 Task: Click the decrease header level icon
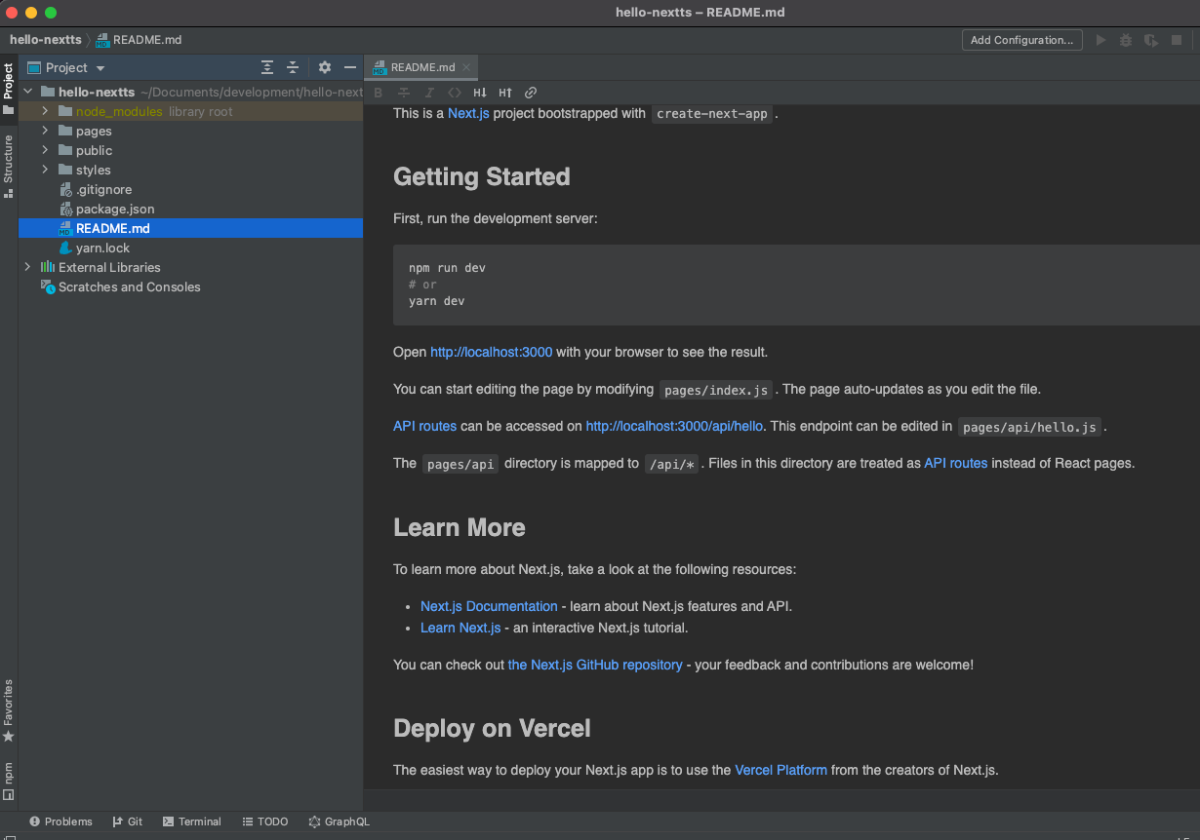(480, 93)
